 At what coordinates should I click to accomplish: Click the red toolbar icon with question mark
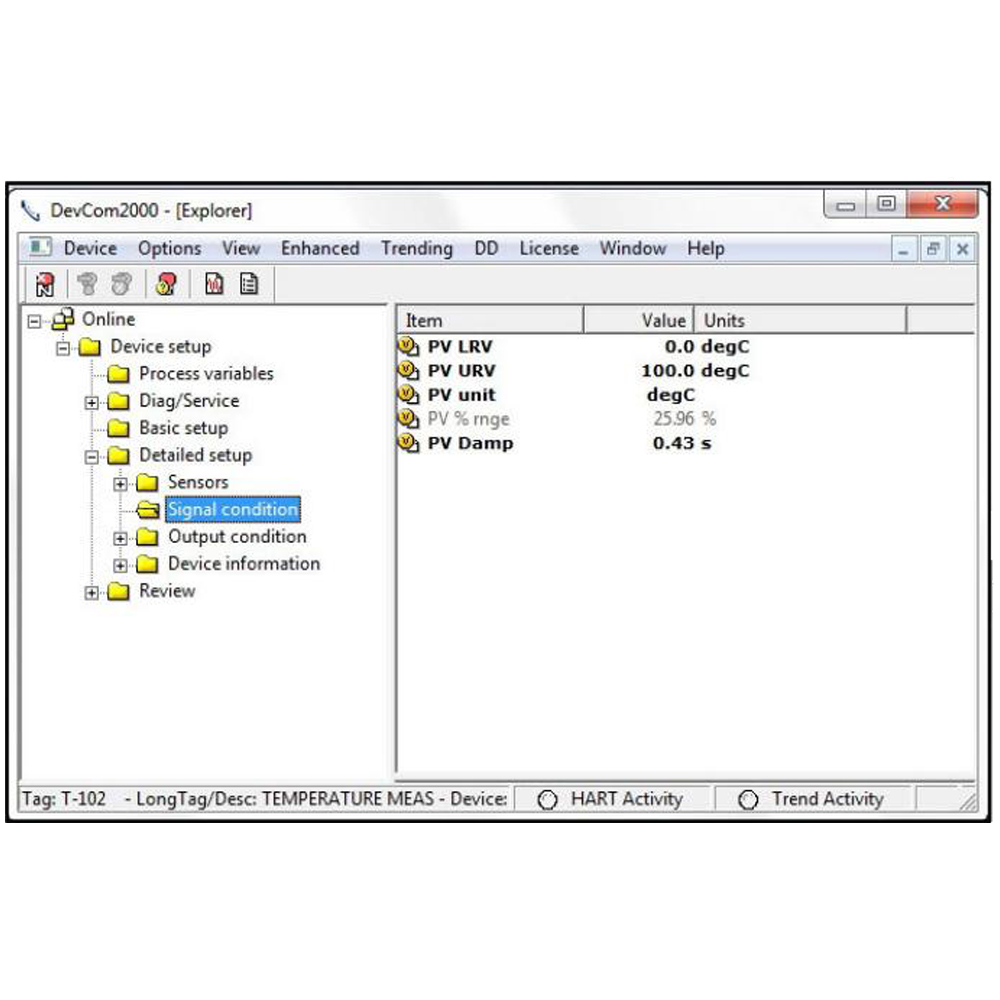click(166, 284)
